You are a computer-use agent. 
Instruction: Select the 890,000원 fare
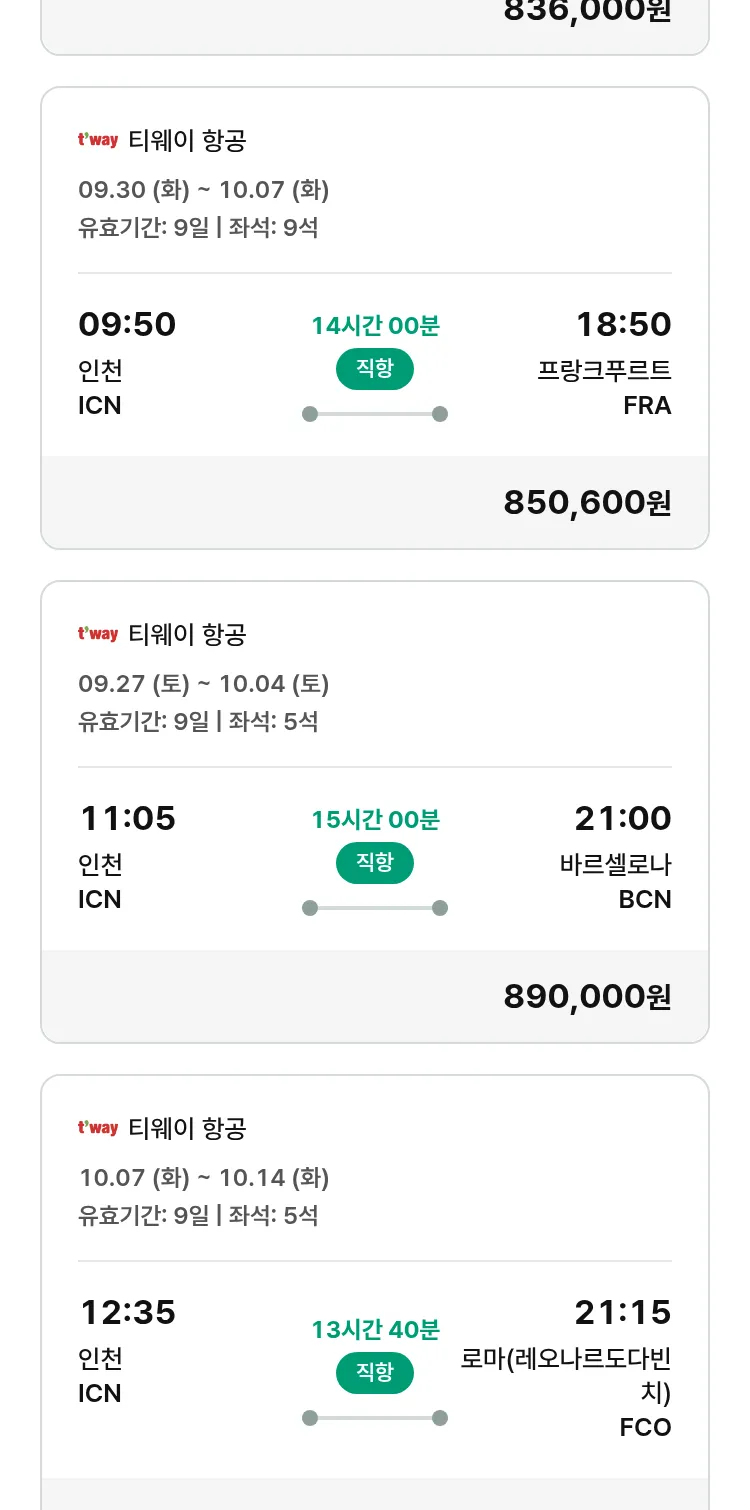(587, 996)
